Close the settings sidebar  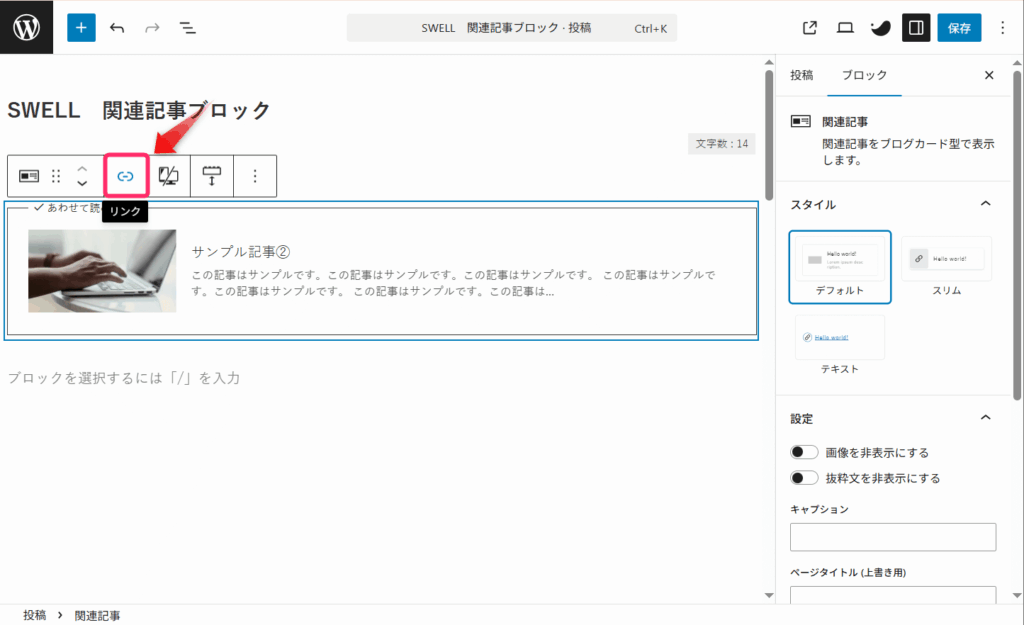tap(989, 75)
